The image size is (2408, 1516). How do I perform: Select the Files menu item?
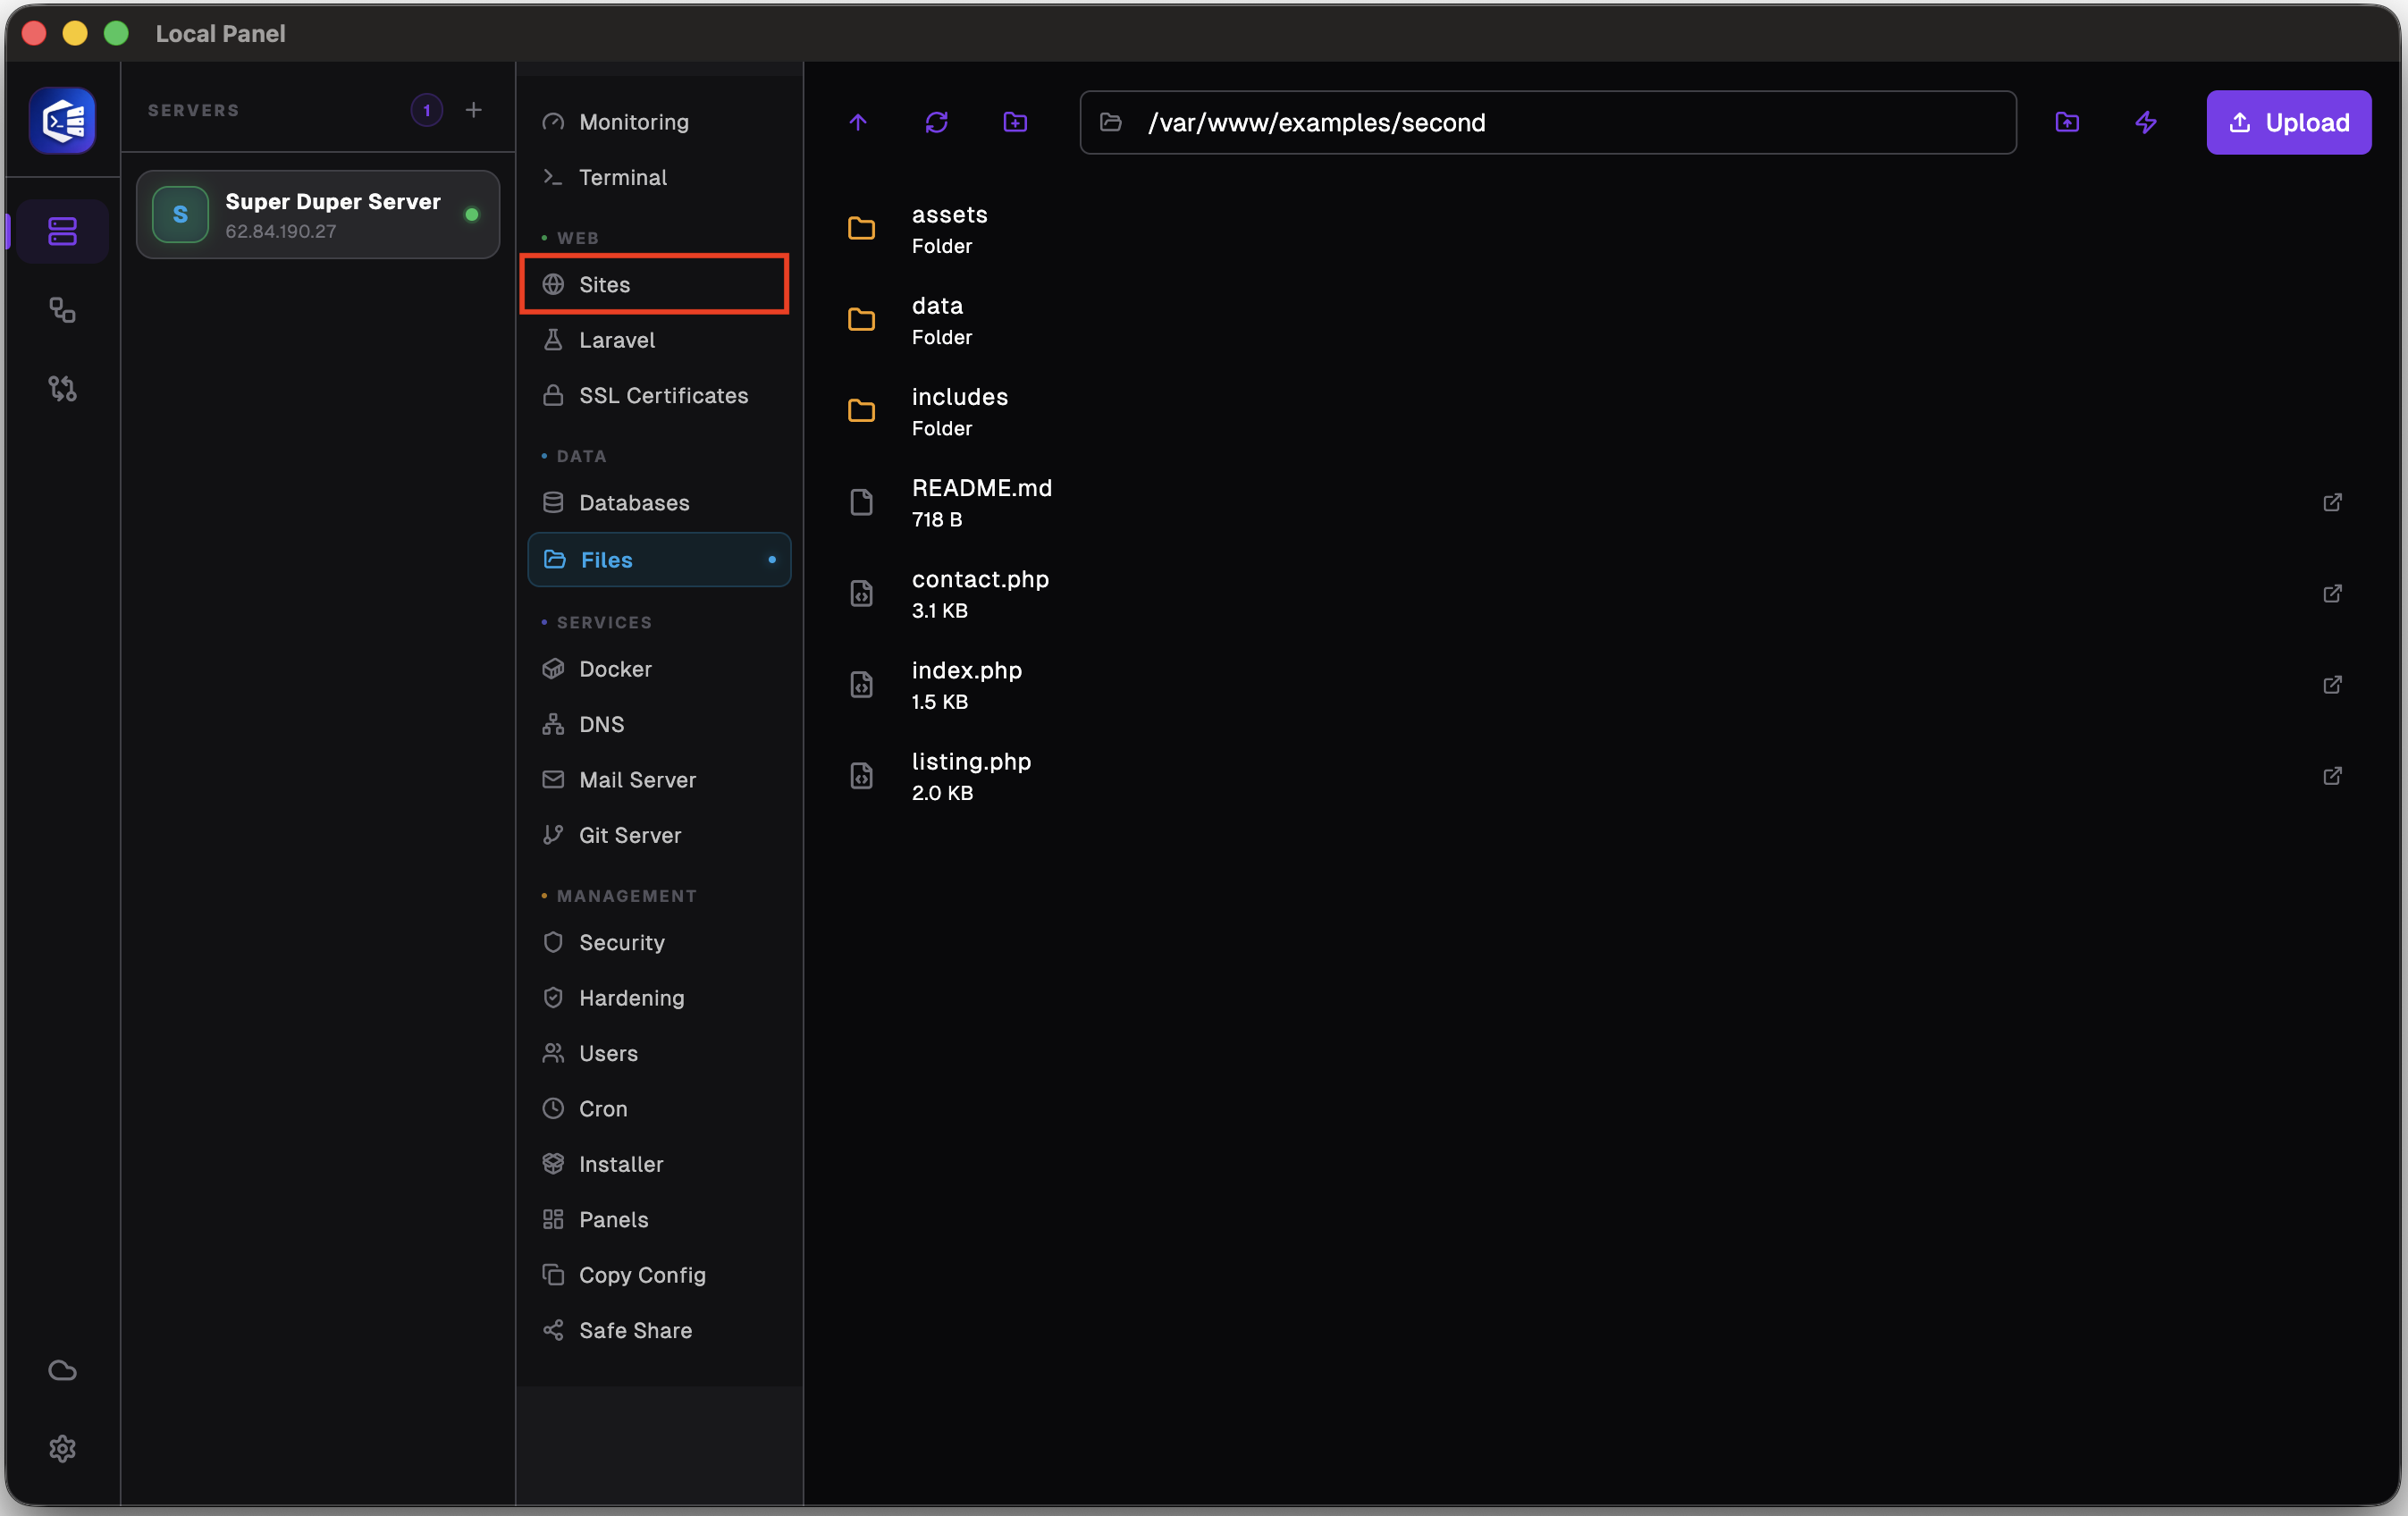click(x=659, y=560)
